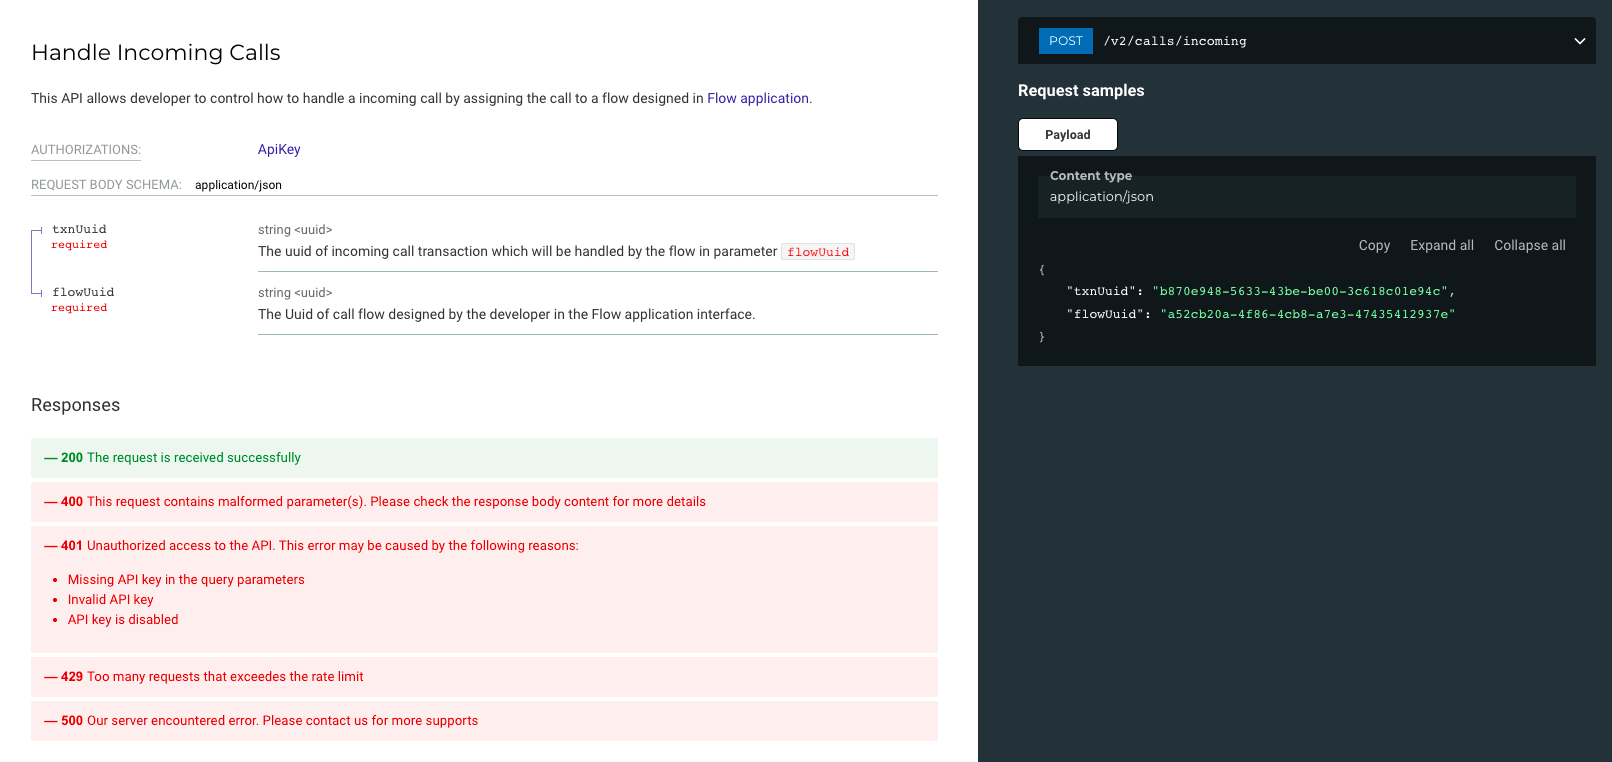Click Expand all in the sample panel

click(x=1441, y=245)
